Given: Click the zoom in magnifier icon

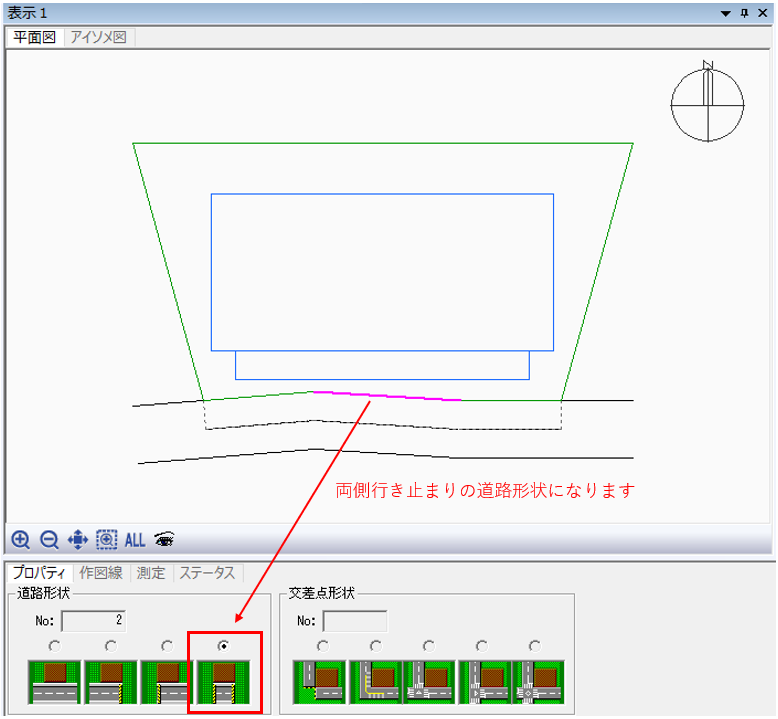Looking at the screenshot, I should [x=21, y=539].
